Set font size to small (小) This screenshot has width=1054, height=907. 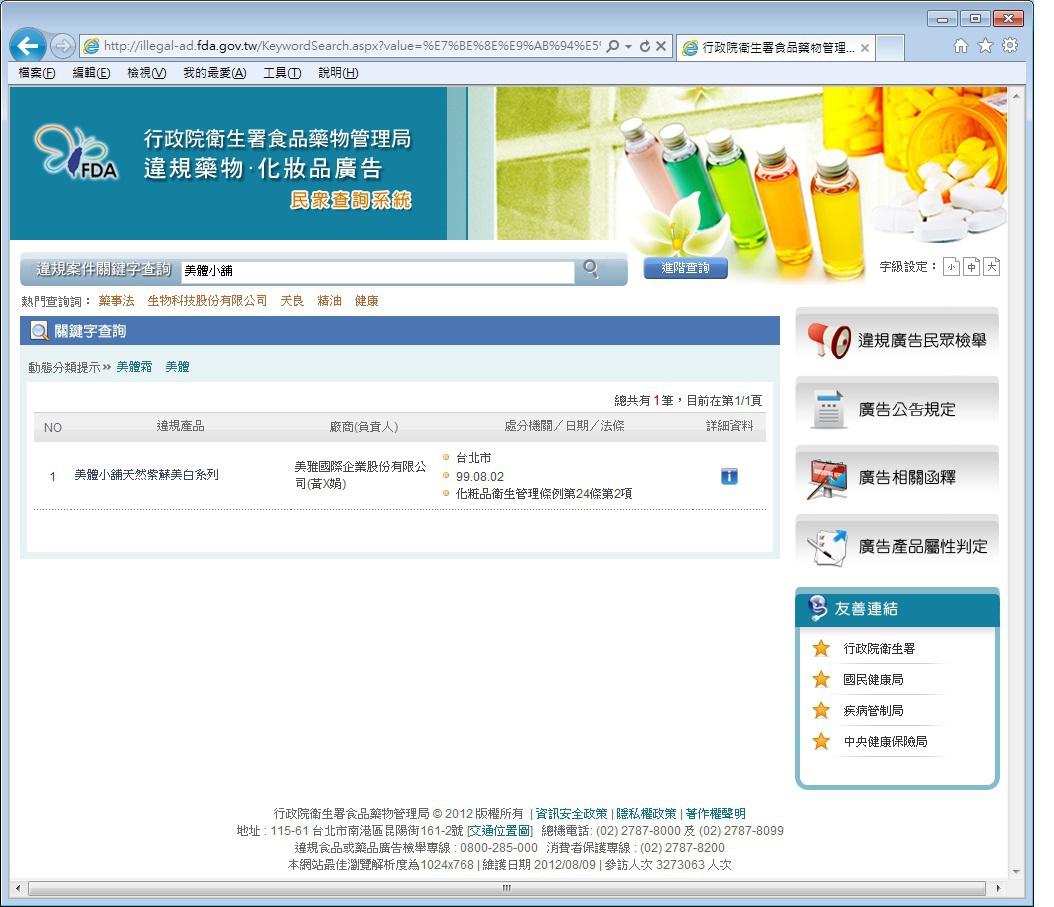(x=951, y=267)
